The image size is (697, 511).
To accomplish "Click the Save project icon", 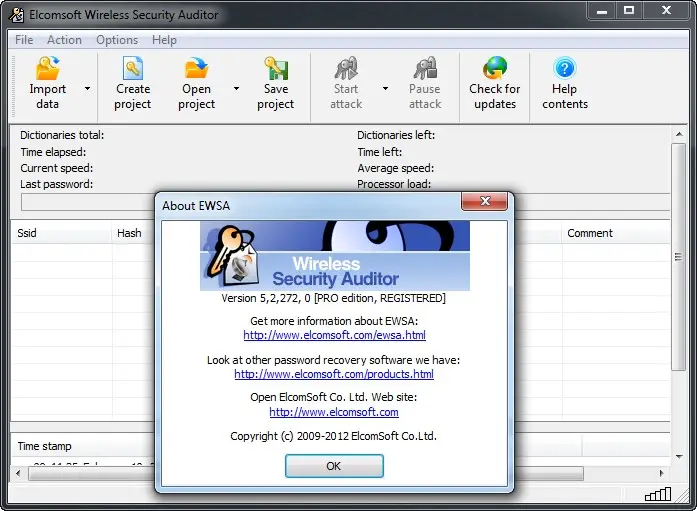I will (x=276, y=68).
